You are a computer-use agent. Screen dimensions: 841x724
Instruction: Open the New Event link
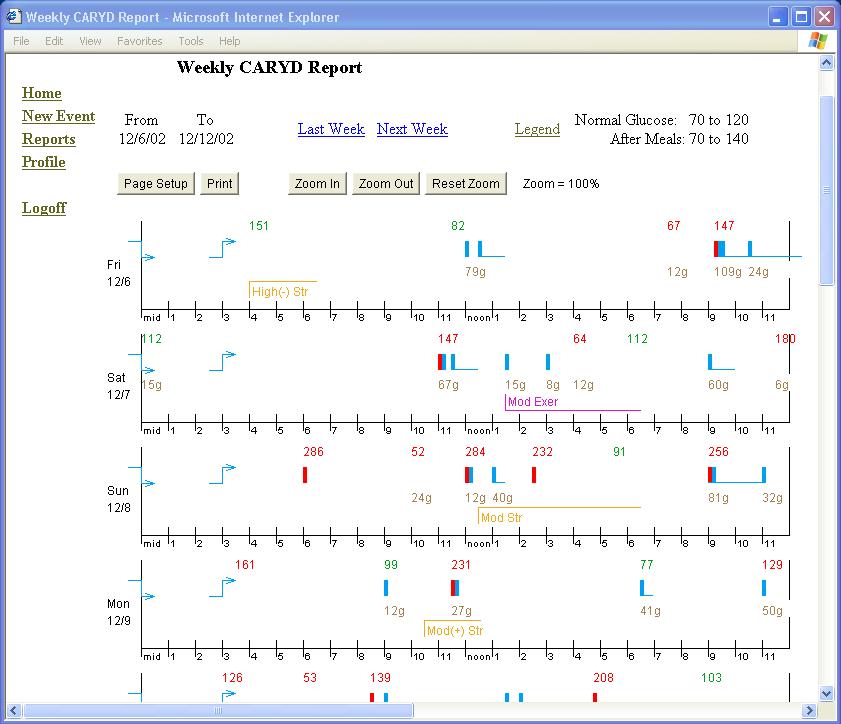click(58, 116)
